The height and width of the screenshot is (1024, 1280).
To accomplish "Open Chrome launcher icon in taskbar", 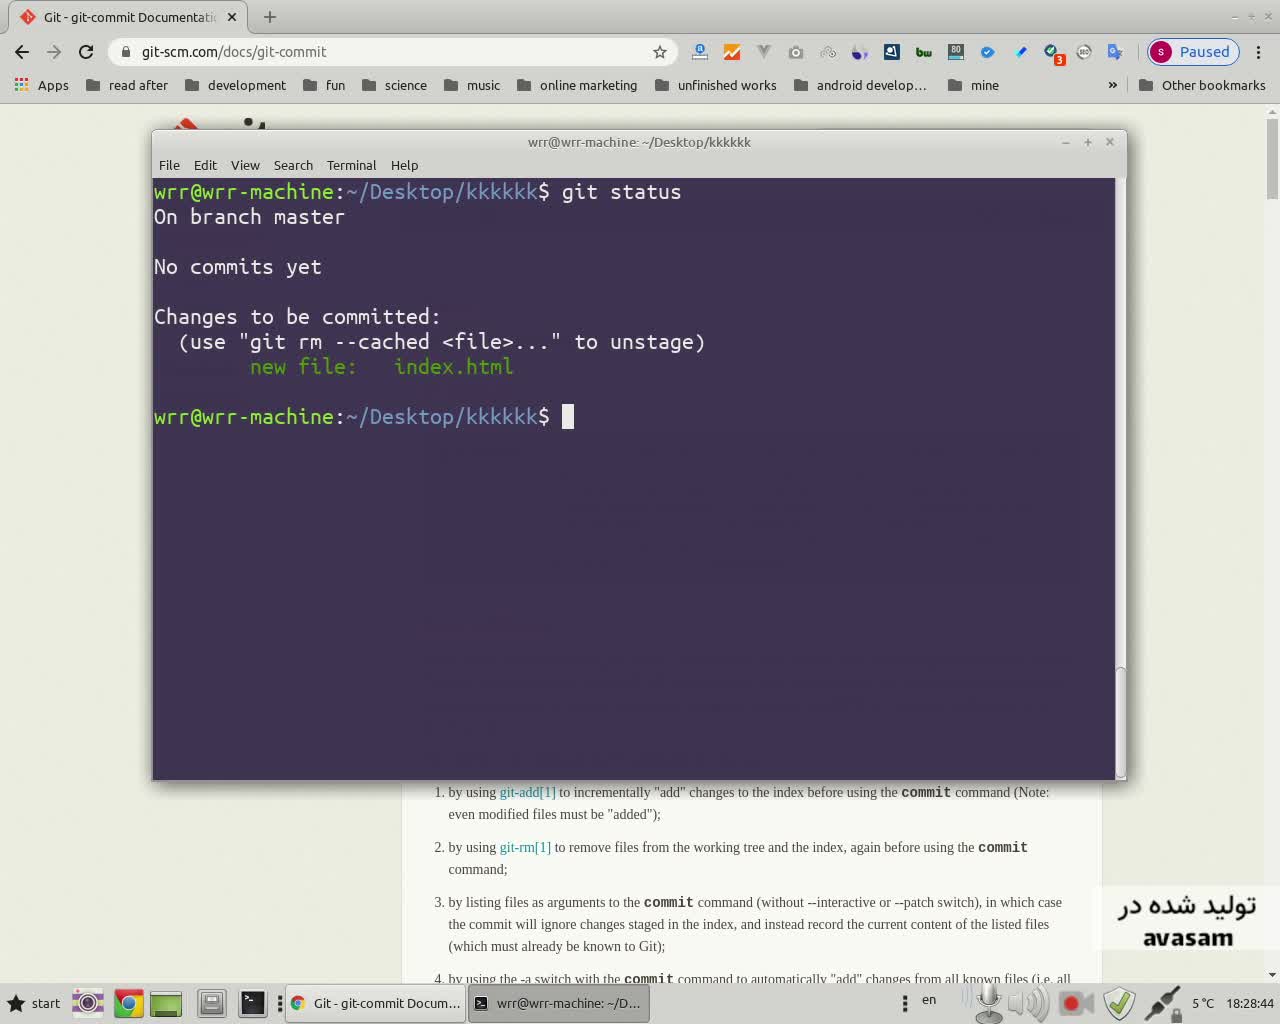I will tap(128, 1002).
